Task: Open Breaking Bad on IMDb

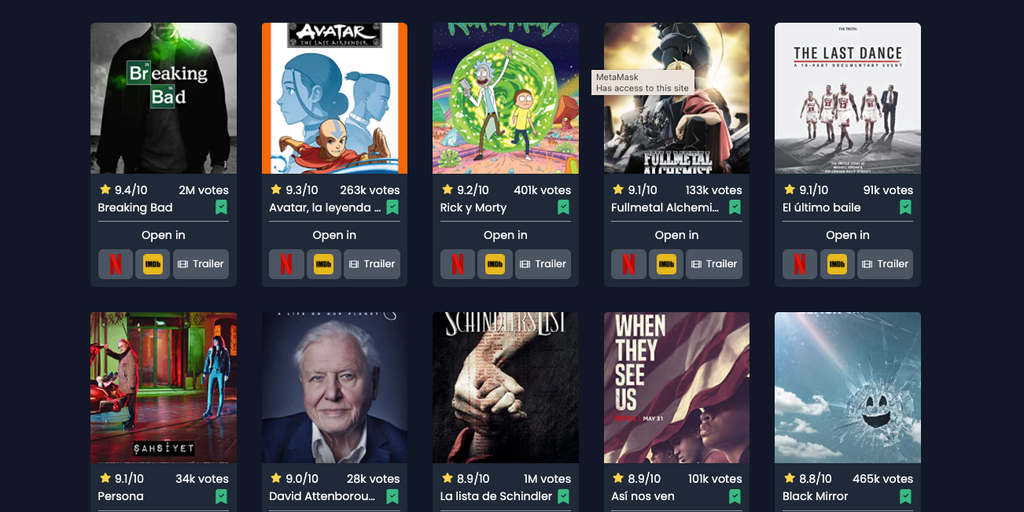Action: coord(152,264)
